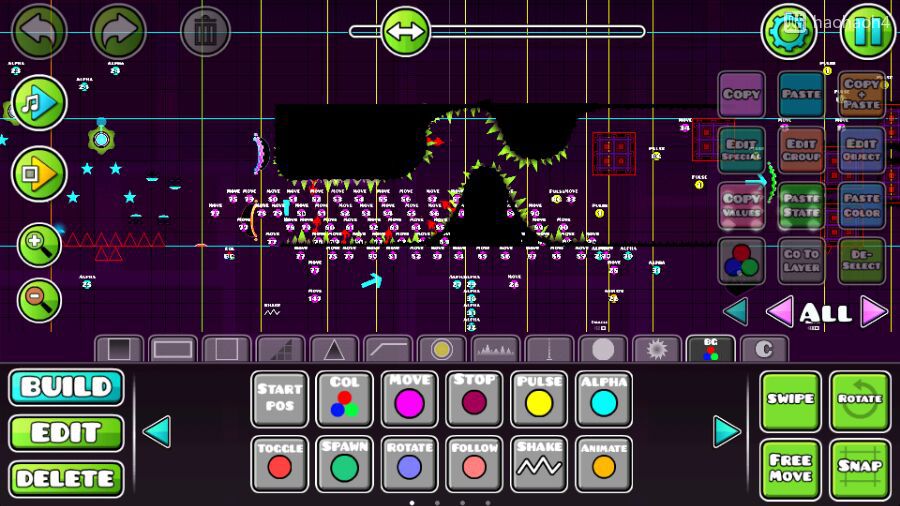Open the spikes triangle tab

[x=334, y=348]
